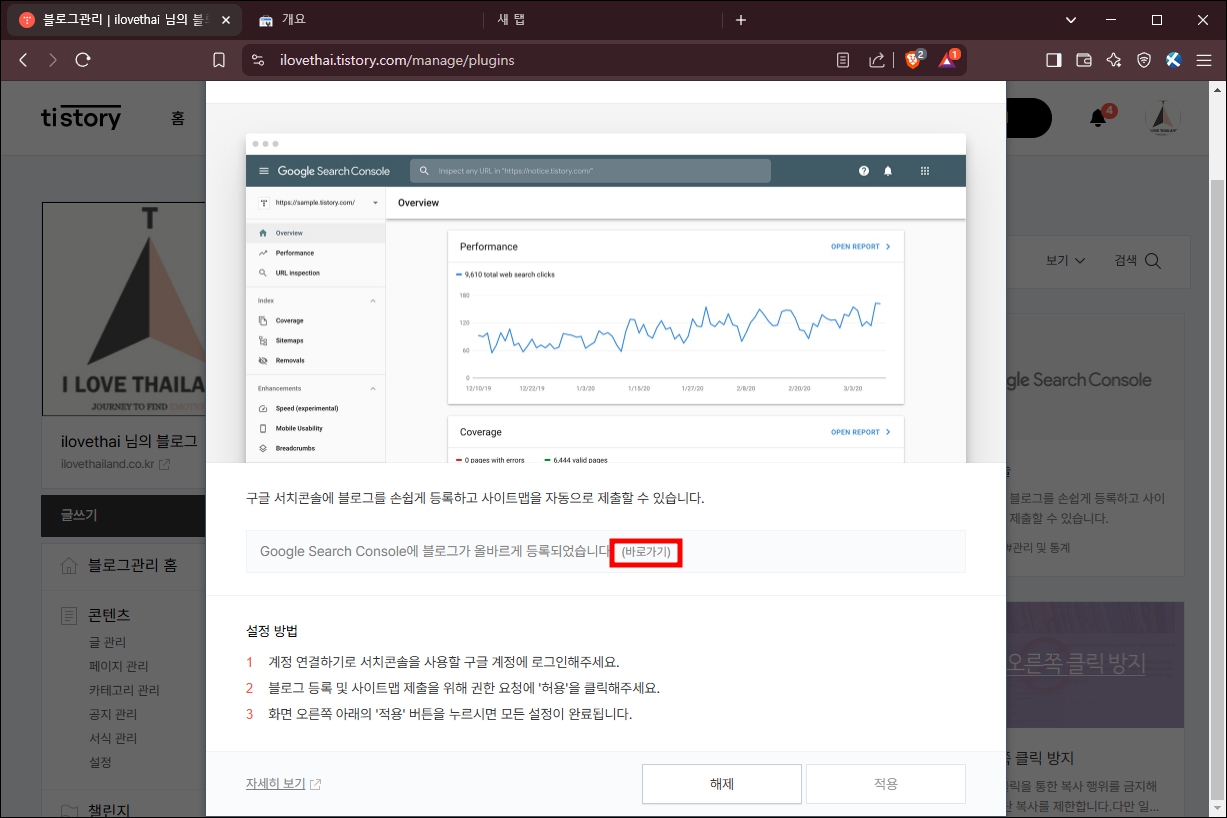Click the Leo AI sparkle icon
This screenshot has width=1227, height=818.
(1113, 60)
